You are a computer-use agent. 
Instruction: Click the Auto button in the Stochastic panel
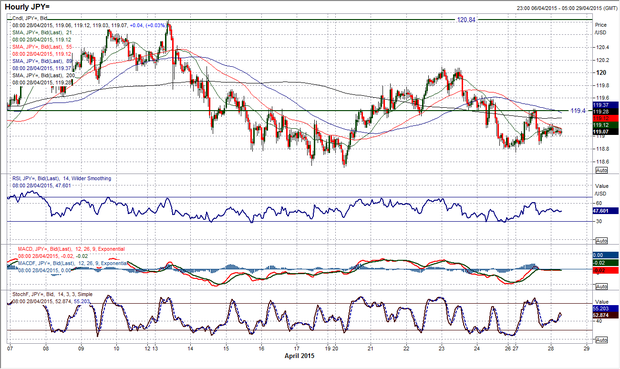(601, 340)
